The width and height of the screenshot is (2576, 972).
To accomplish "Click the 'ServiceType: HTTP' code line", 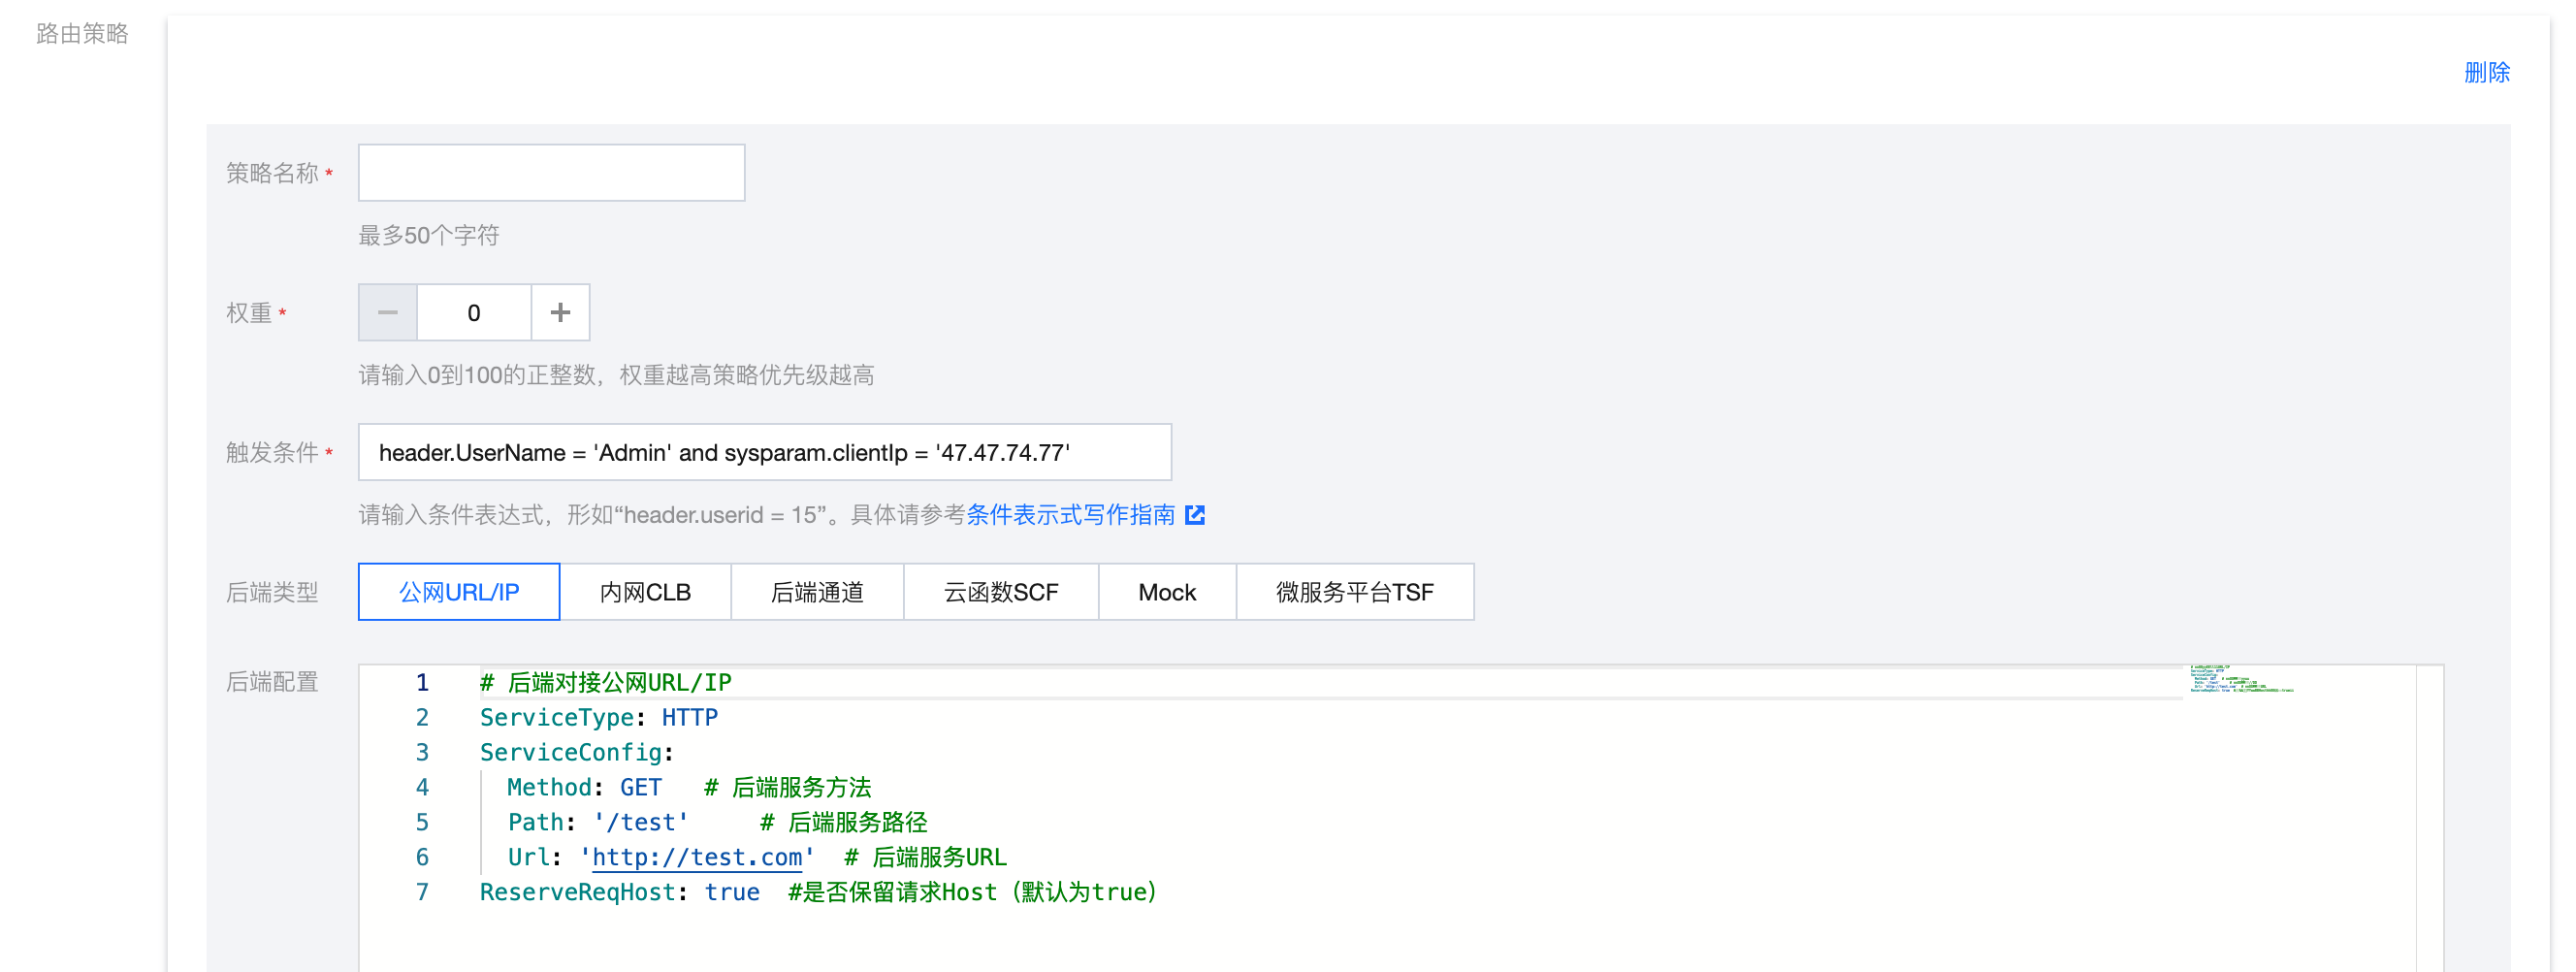I will pos(599,717).
